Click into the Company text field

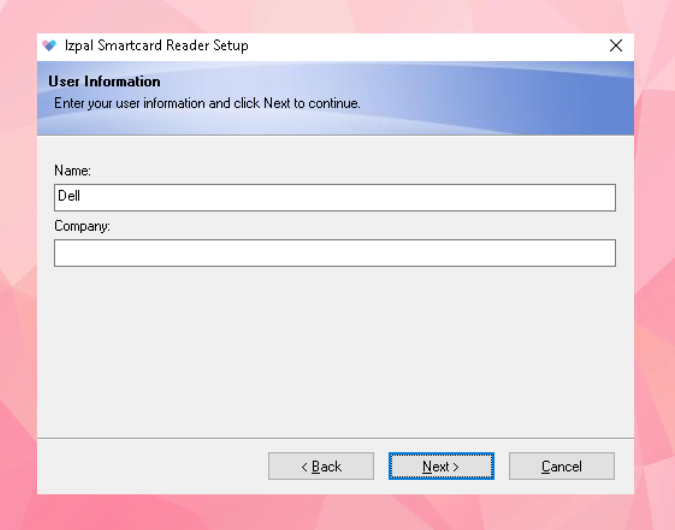click(335, 253)
